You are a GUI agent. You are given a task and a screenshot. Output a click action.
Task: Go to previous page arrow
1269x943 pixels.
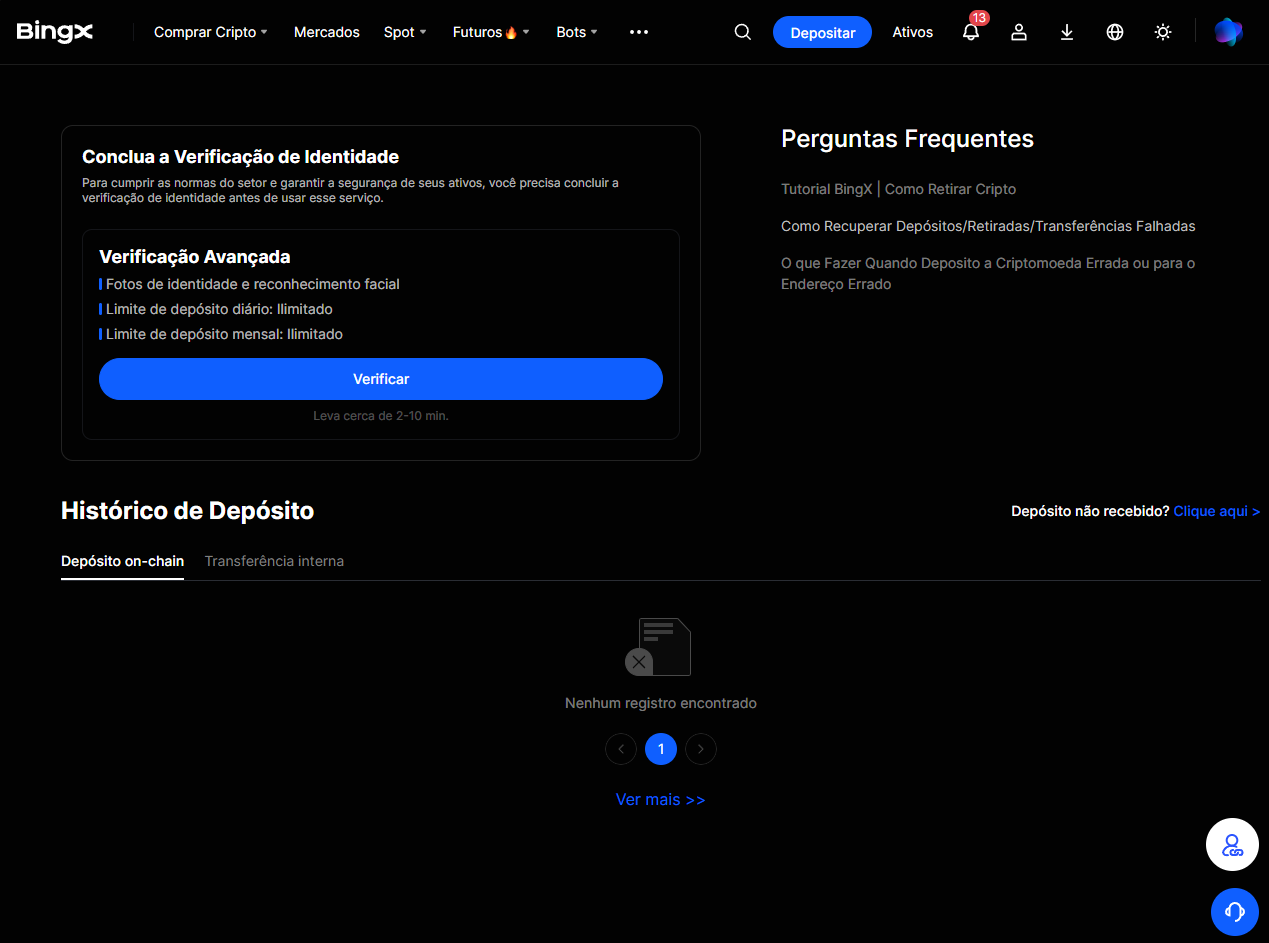point(621,749)
